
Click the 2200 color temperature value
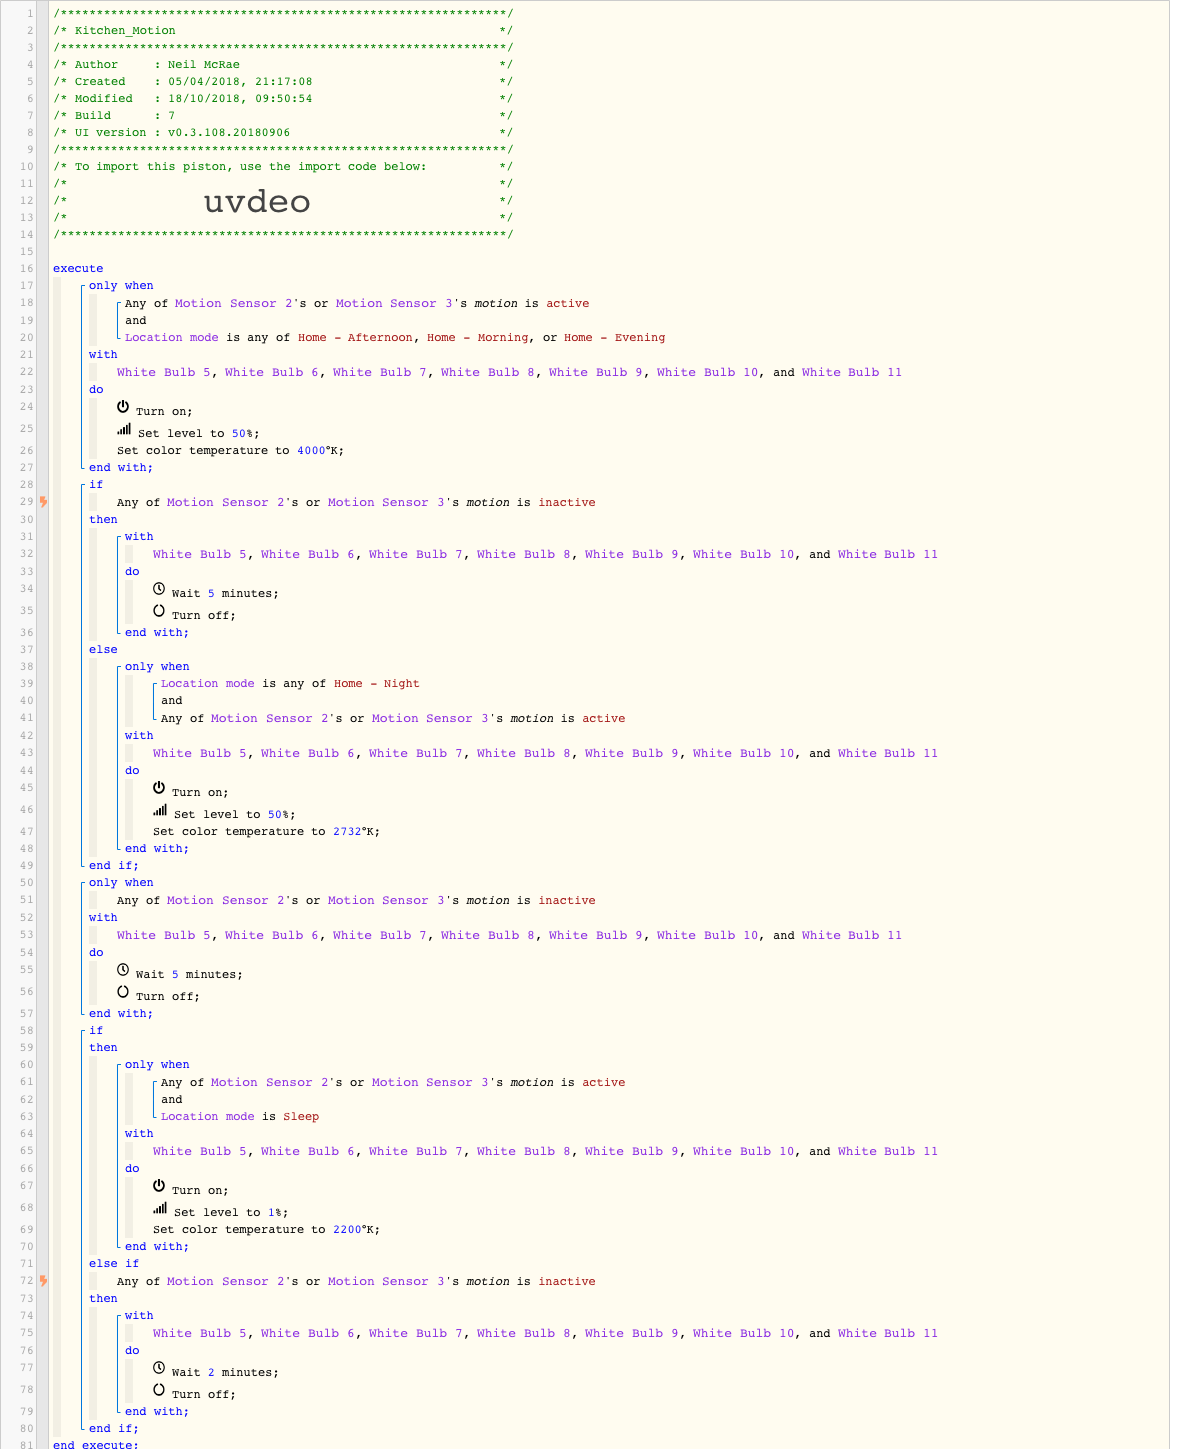pyautogui.click(x=347, y=1230)
